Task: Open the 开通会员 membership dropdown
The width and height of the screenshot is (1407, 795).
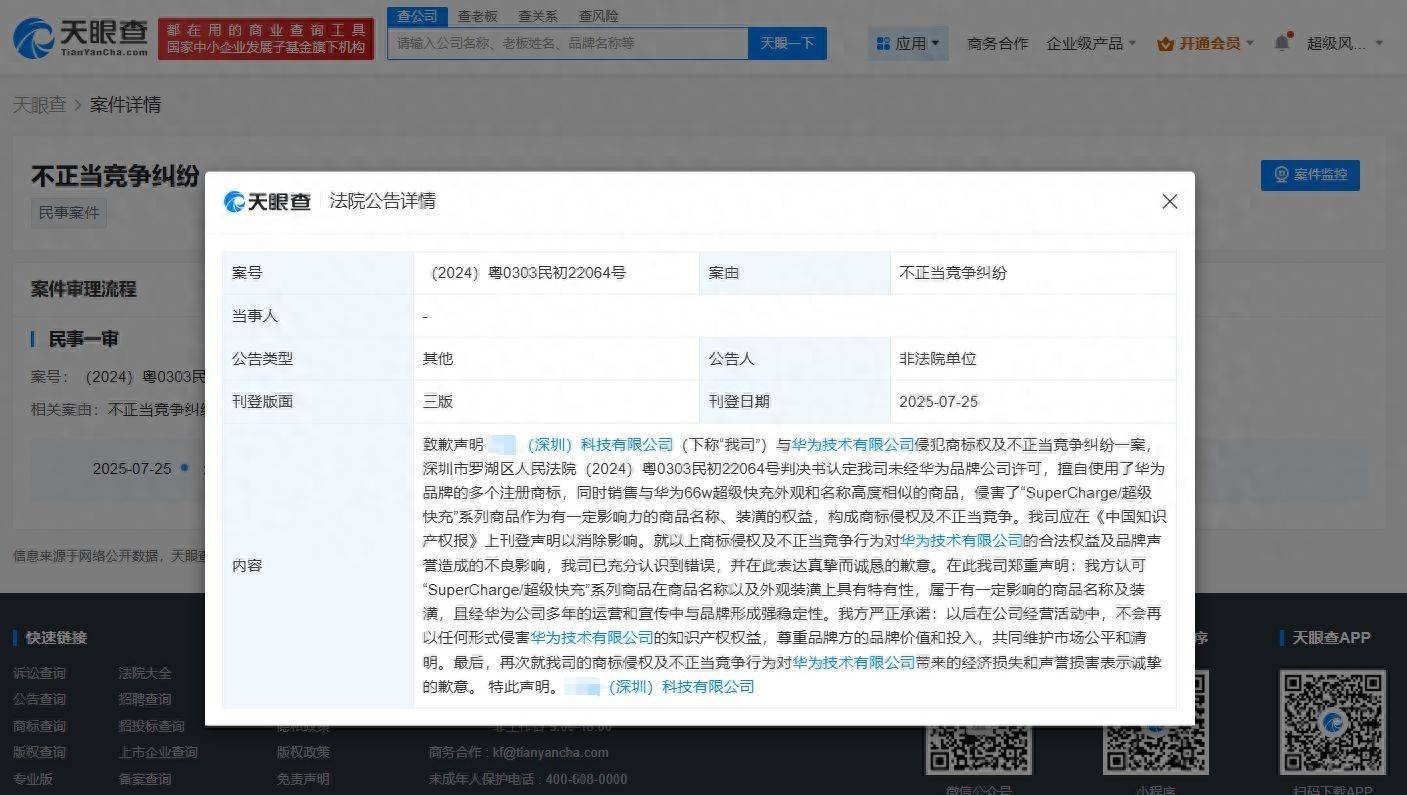Action: tap(1205, 43)
